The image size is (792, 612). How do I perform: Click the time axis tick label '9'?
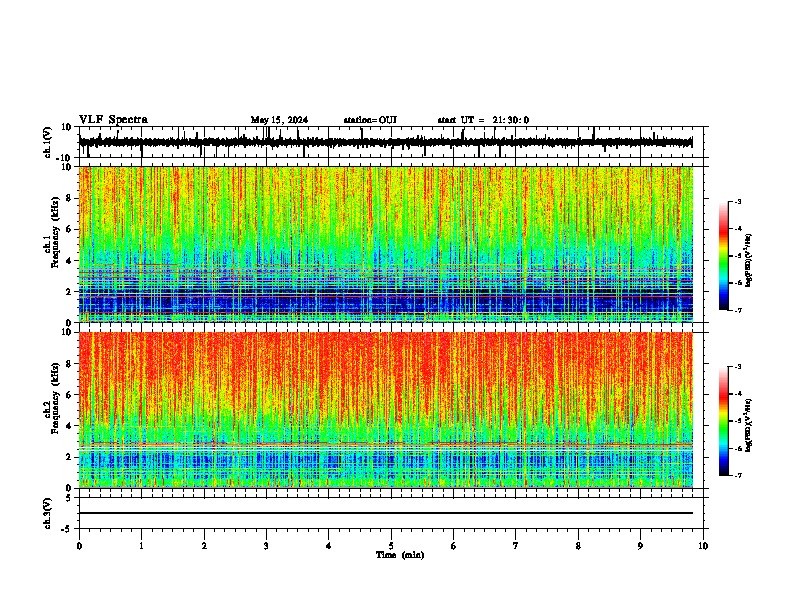tap(640, 546)
